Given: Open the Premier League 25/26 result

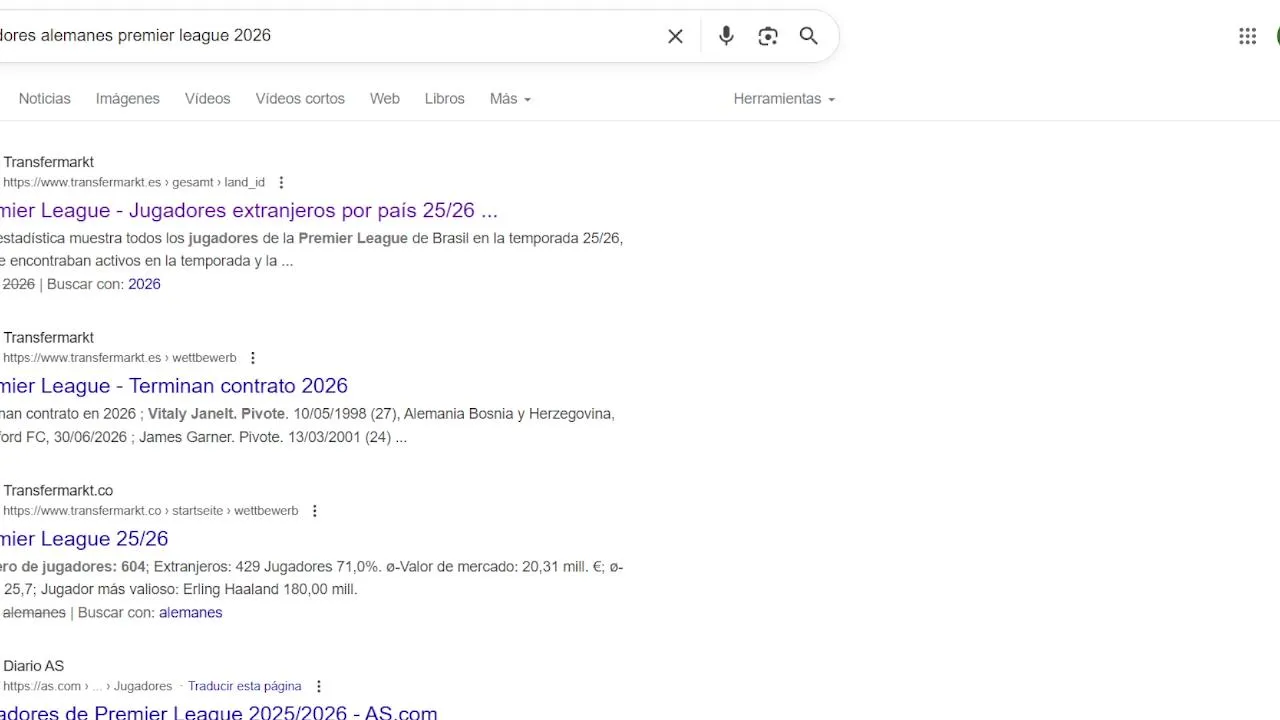Looking at the screenshot, I should (84, 539).
